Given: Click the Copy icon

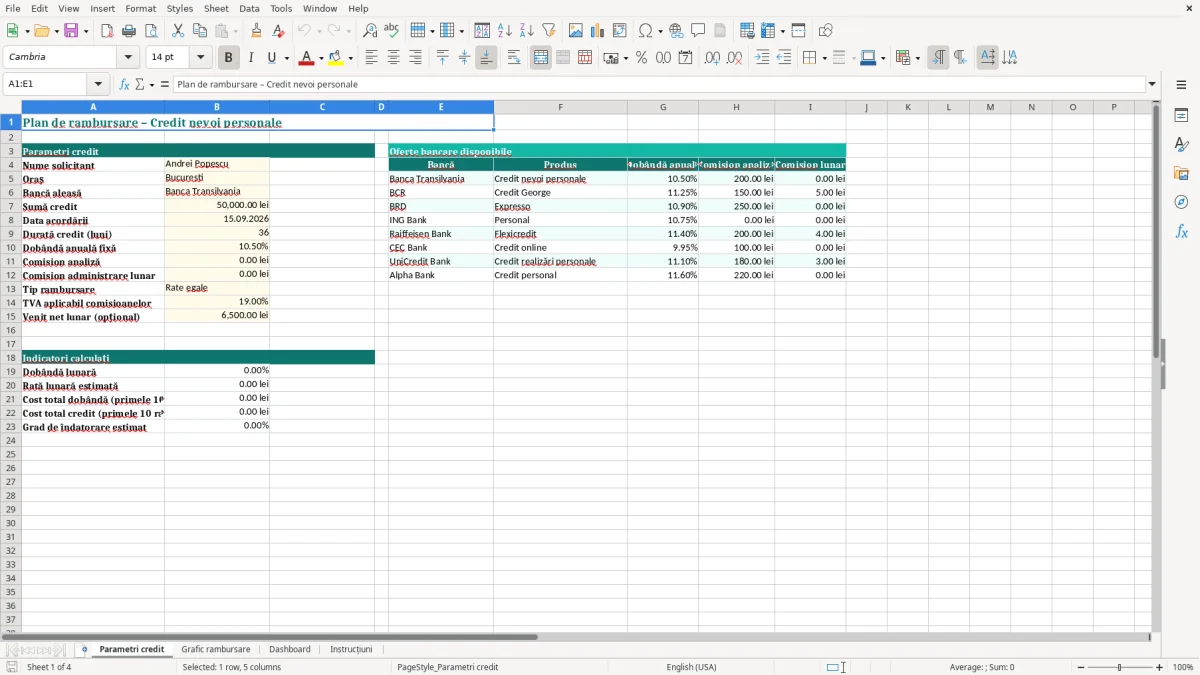Looking at the screenshot, I should [200, 31].
